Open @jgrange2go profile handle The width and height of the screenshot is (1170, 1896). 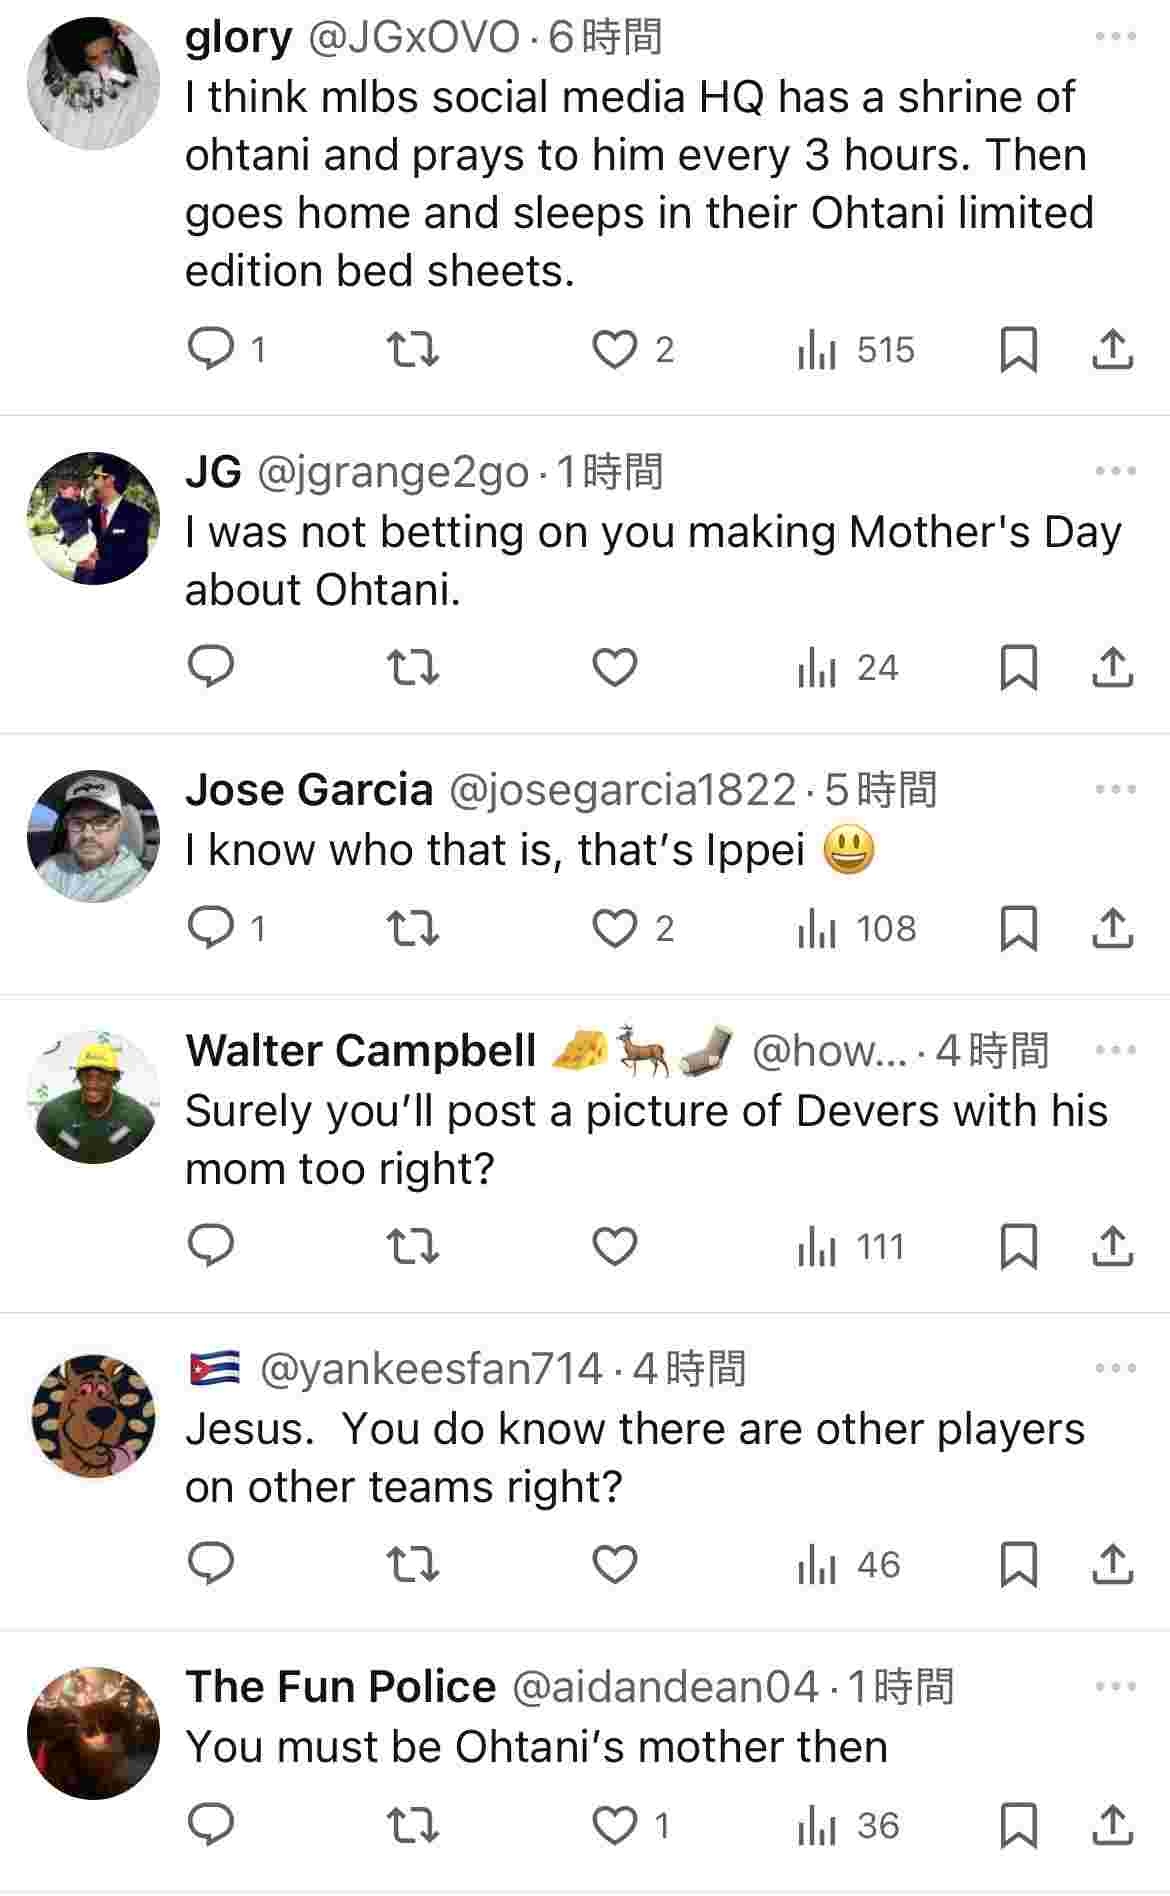(x=393, y=471)
